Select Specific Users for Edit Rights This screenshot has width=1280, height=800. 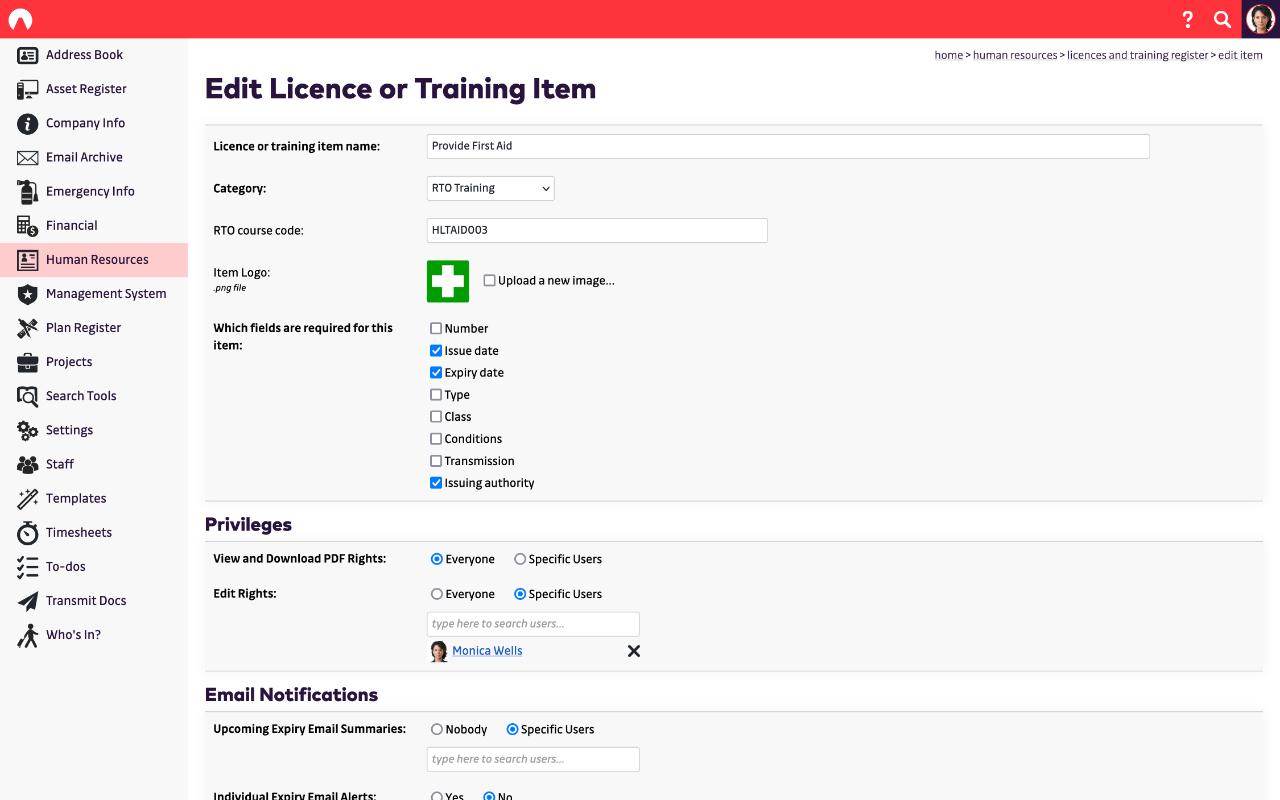point(520,594)
